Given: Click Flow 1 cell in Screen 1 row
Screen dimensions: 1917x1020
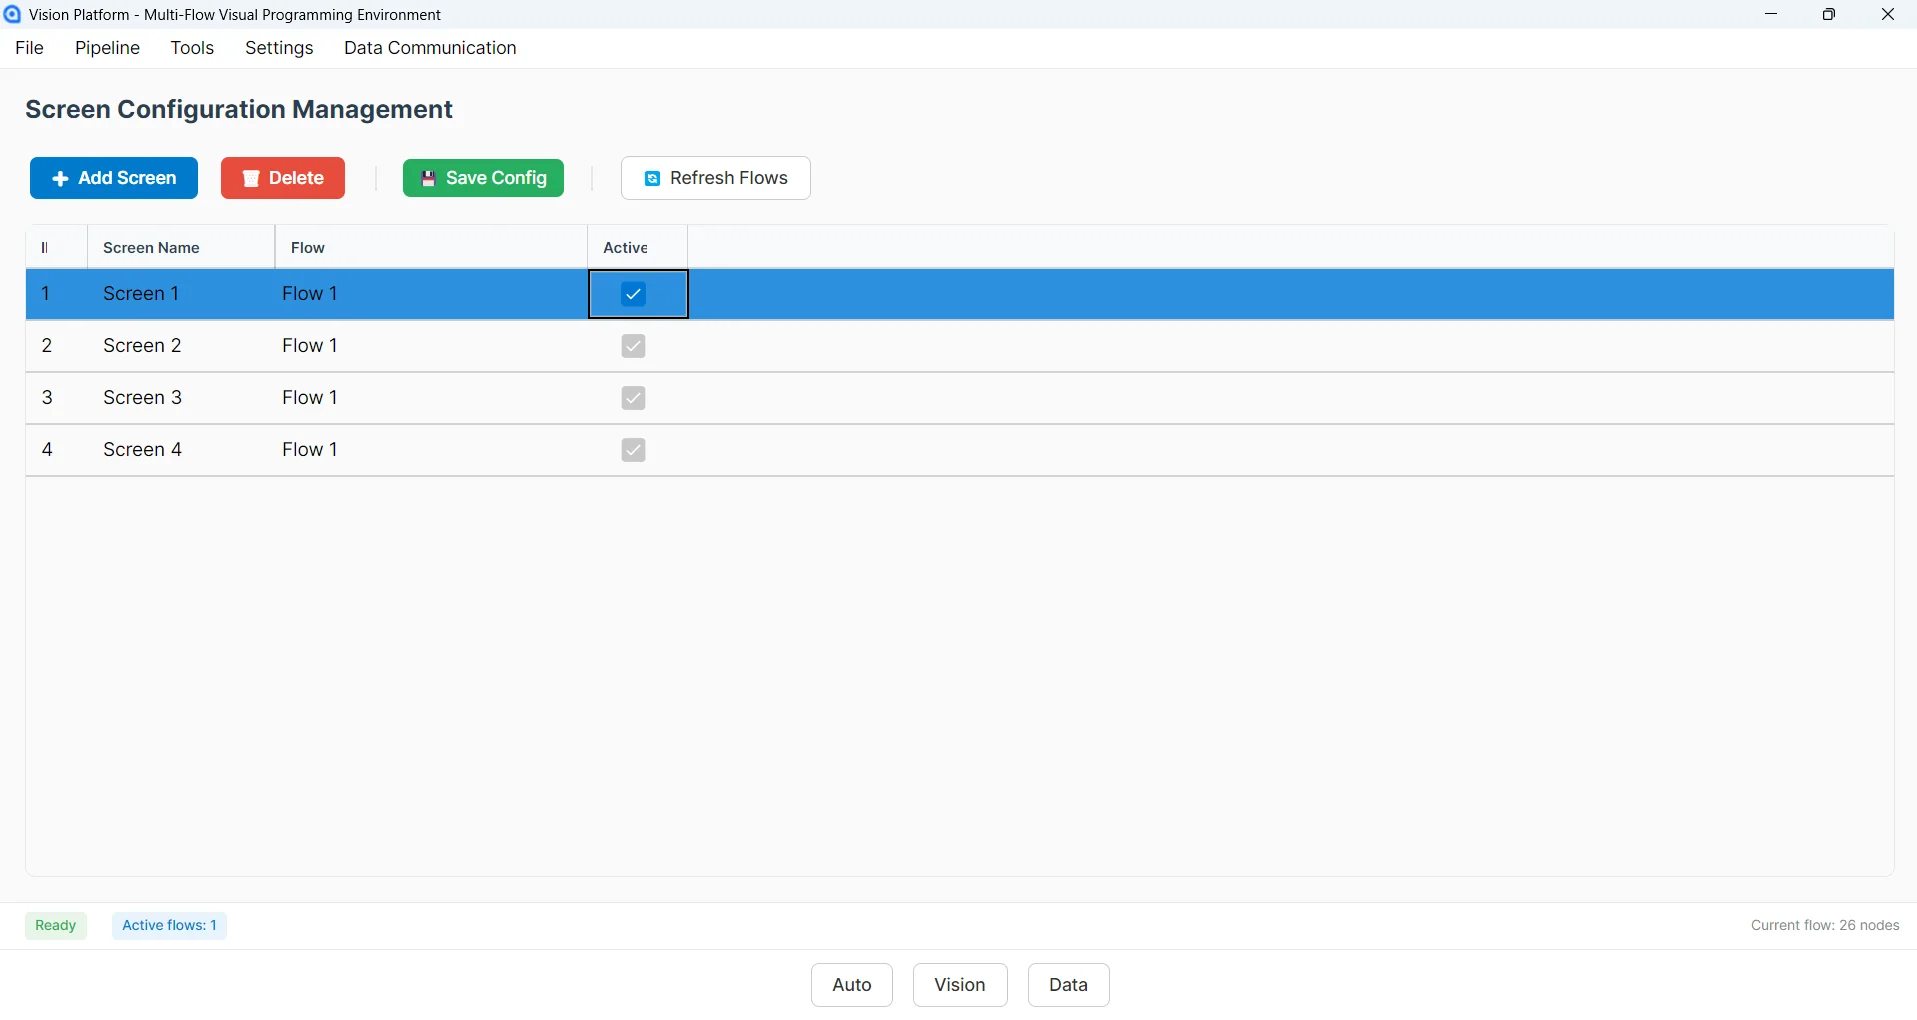Looking at the screenshot, I should point(431,294).
